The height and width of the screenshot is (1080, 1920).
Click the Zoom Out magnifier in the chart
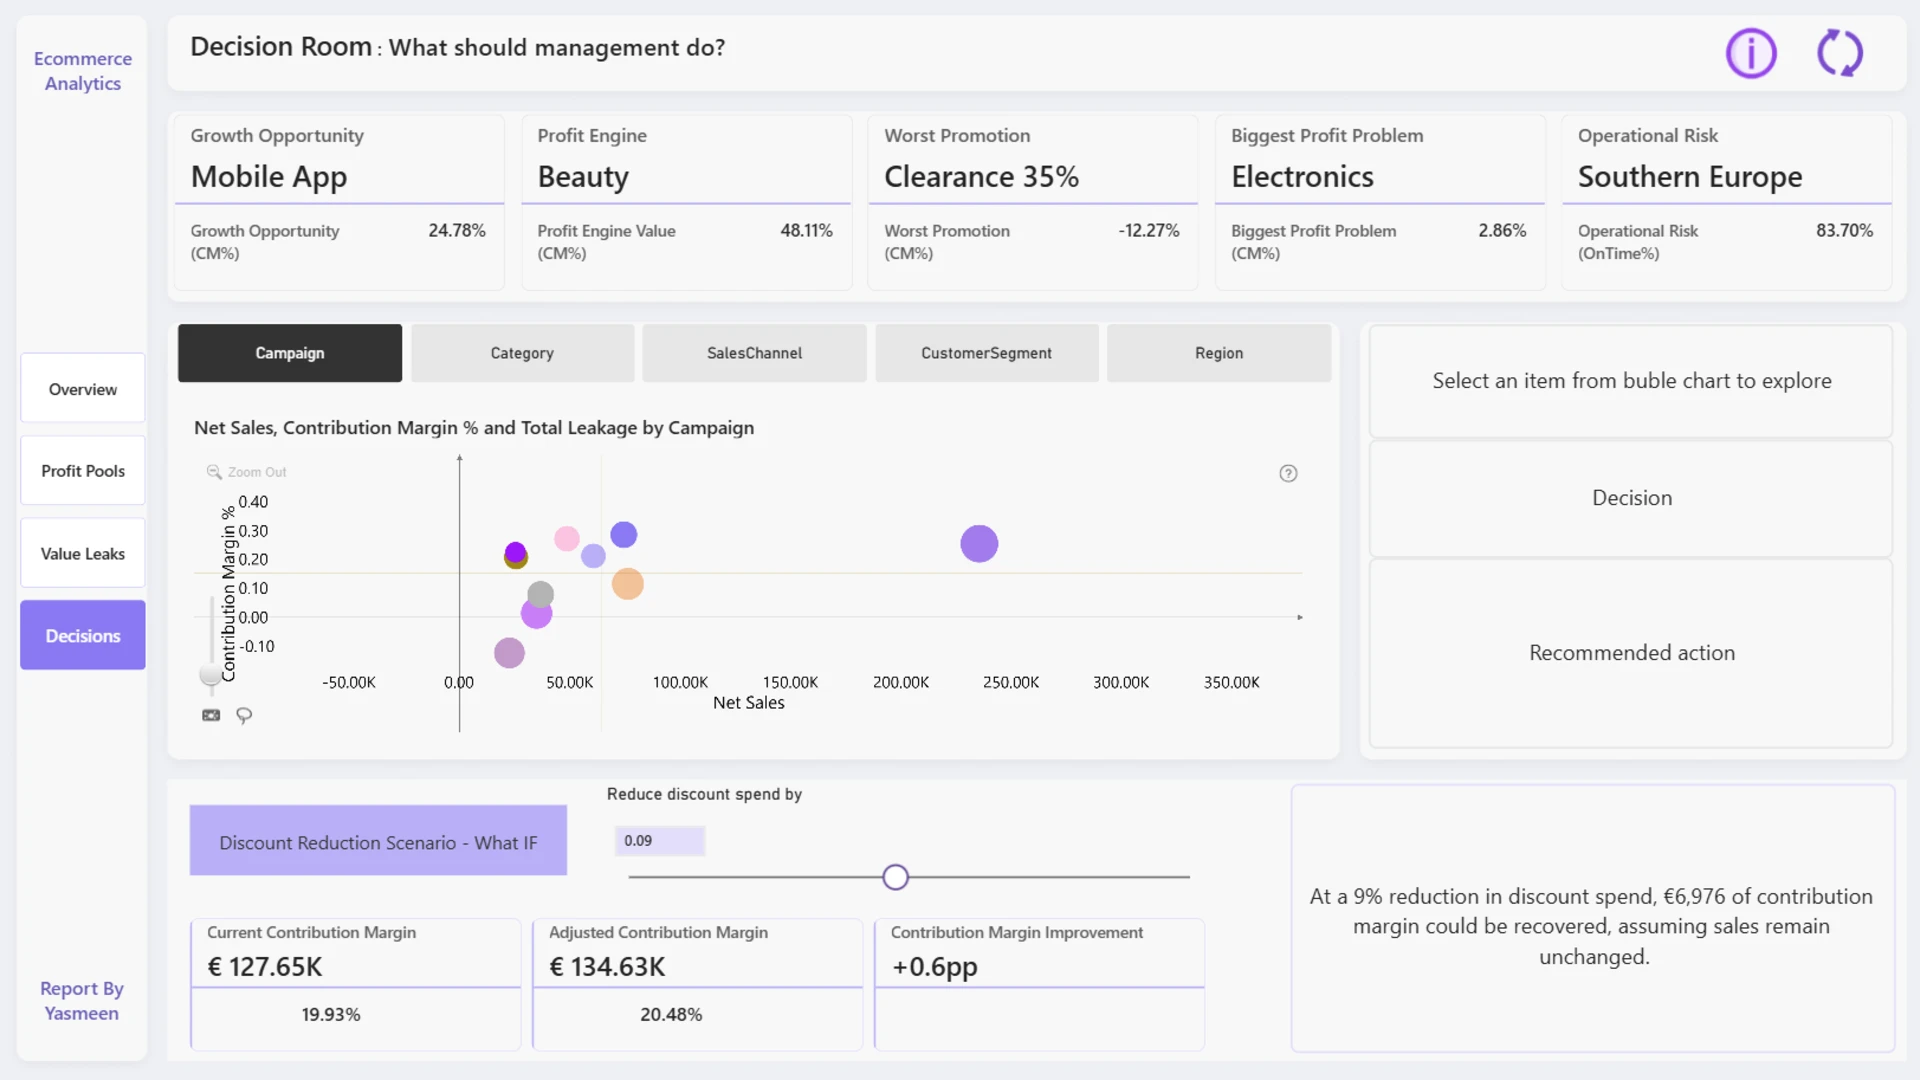[214, 472]
